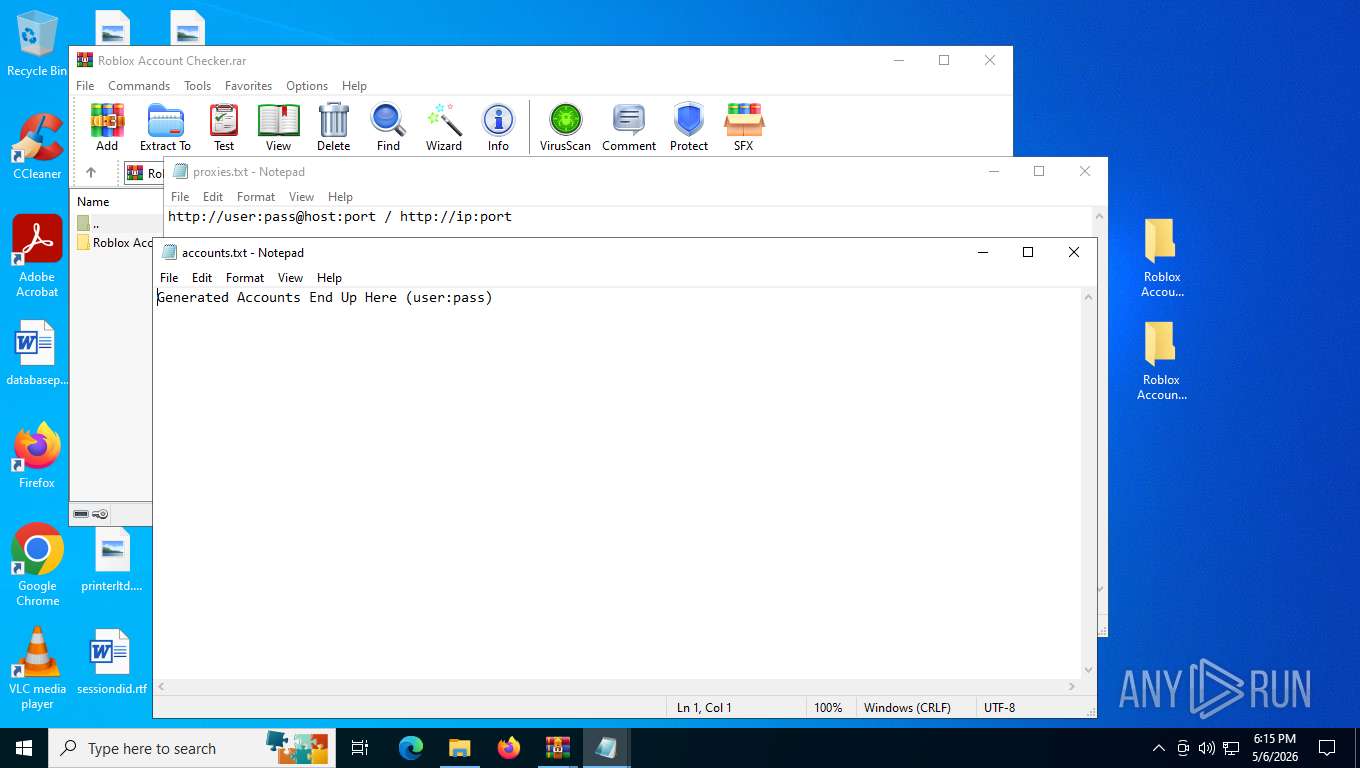Click the Test archive icon

click(224, 127)
